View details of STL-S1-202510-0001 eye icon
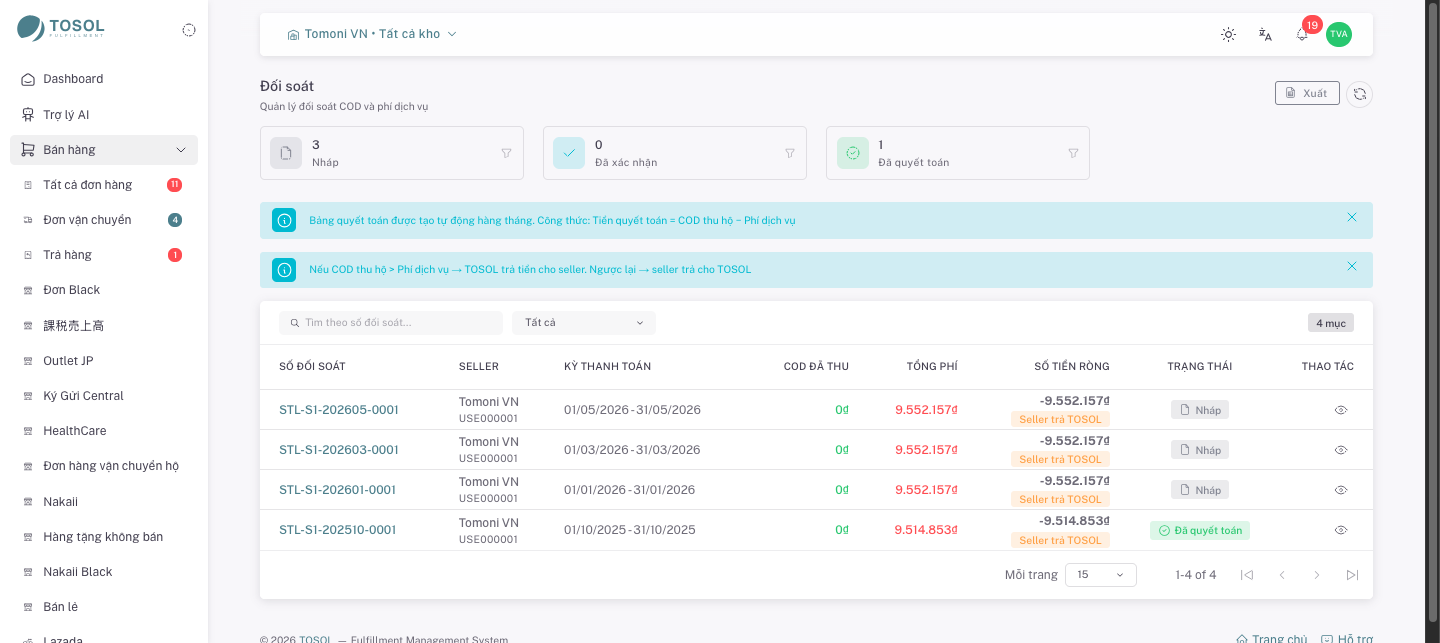Screen dimensions: 1440x643 pyautogui.click(x=1341, y=530)
